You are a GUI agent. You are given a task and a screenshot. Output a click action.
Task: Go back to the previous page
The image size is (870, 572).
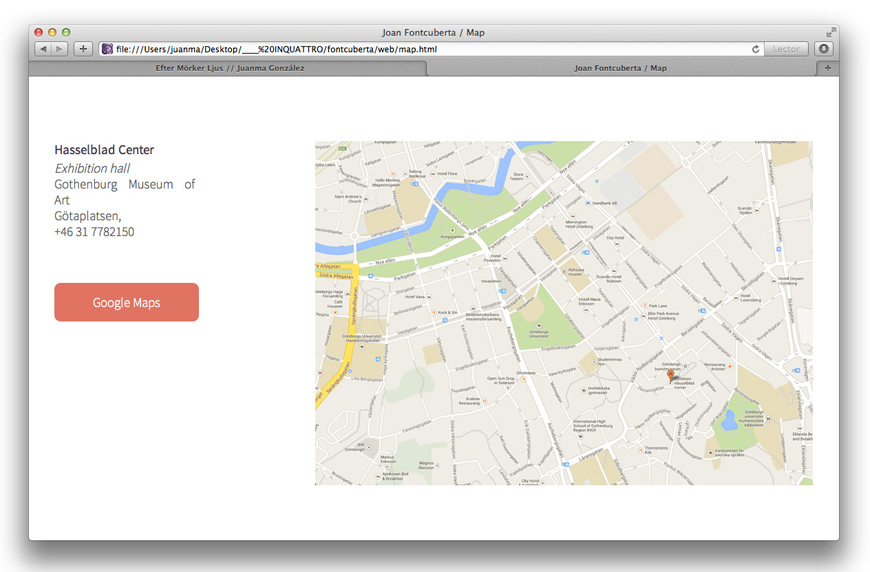coord(43,48)
